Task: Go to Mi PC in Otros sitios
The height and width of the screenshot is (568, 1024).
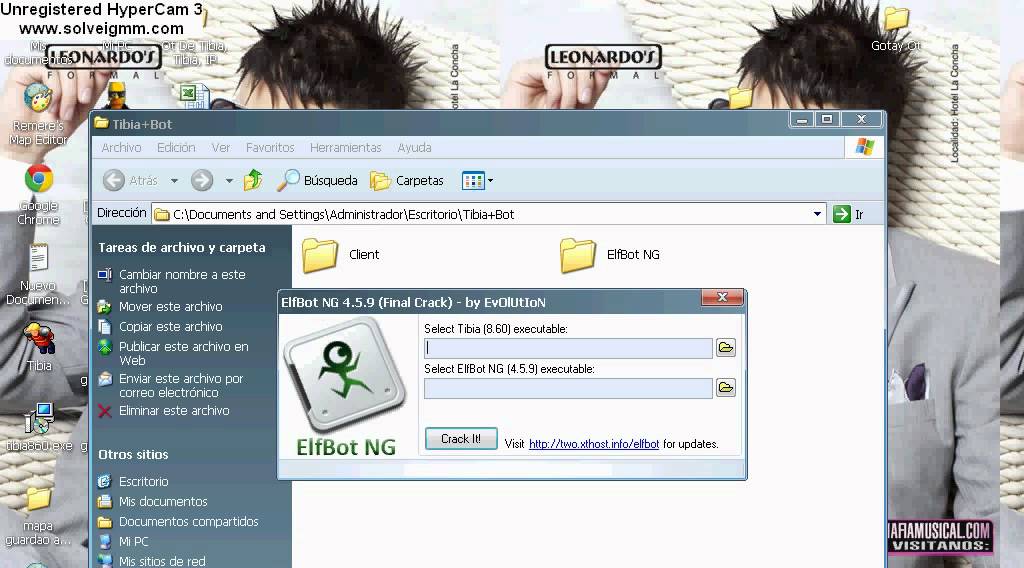Action: (x=124, y=541)
